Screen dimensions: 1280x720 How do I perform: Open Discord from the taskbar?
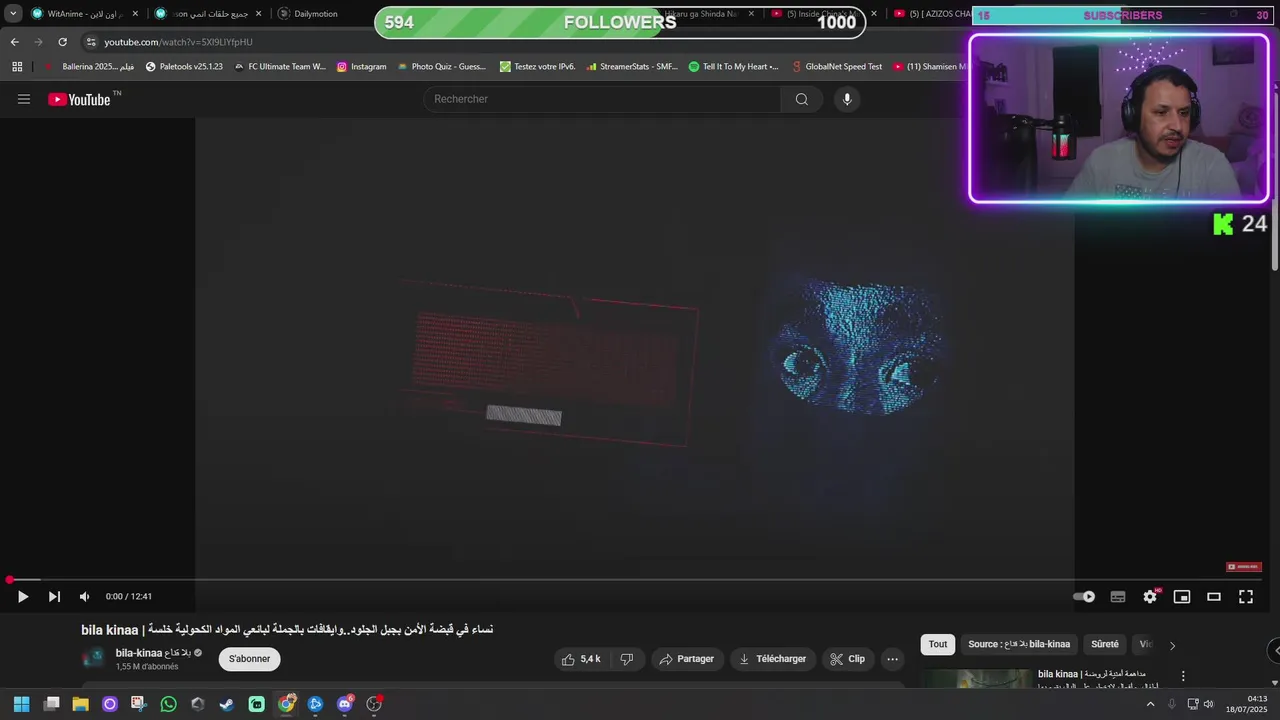click(345, 704)
